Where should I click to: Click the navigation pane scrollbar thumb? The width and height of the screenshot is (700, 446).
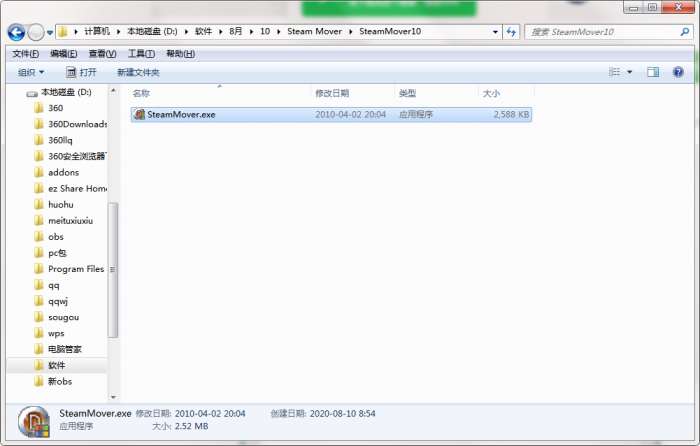[x=113, y=270]
